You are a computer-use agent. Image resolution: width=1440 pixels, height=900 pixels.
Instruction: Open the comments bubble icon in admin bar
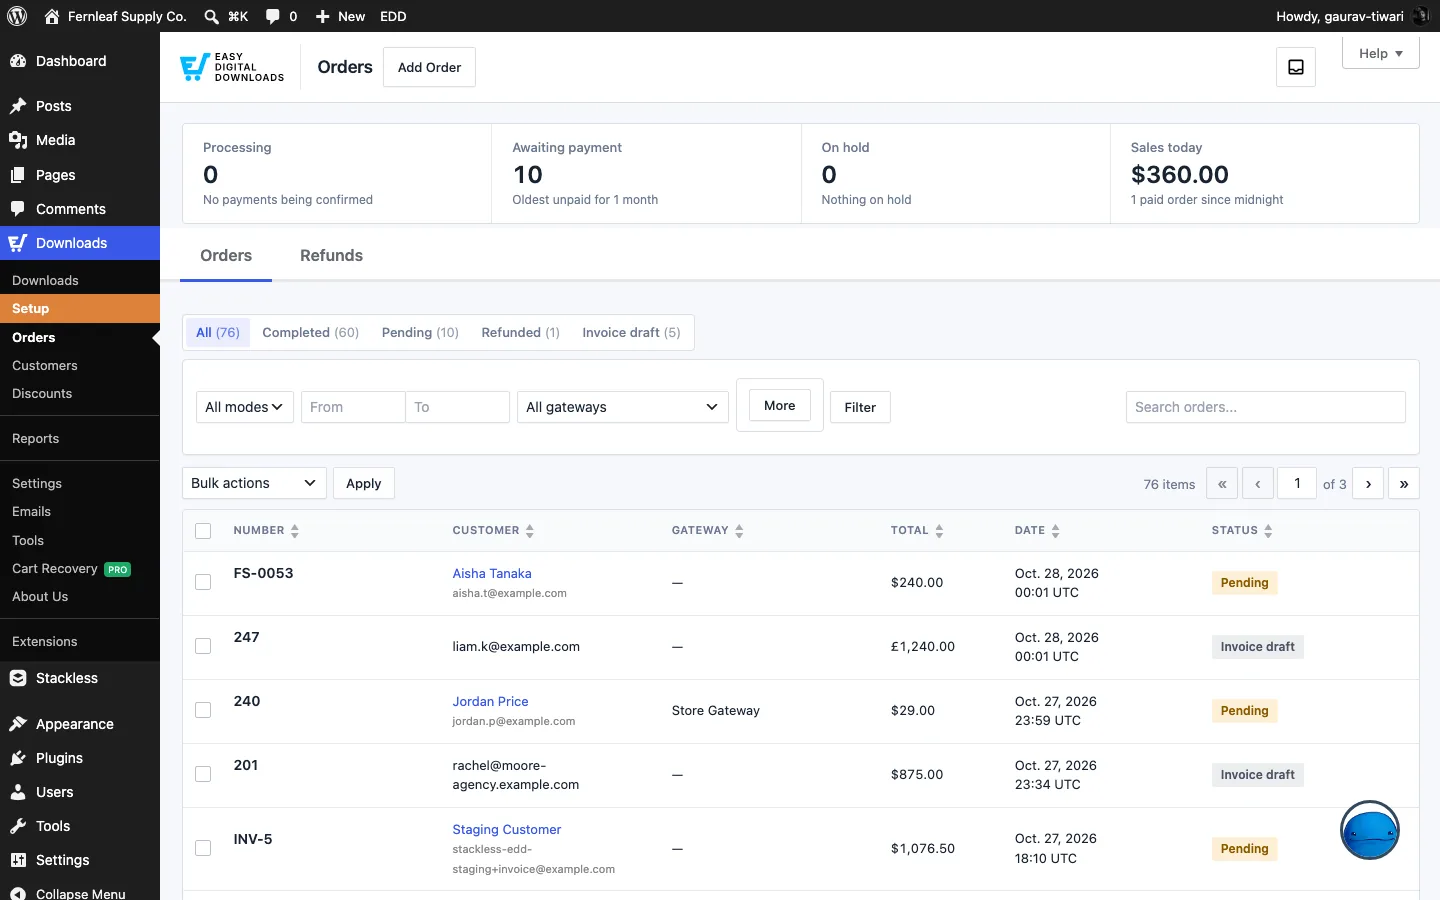273,16
